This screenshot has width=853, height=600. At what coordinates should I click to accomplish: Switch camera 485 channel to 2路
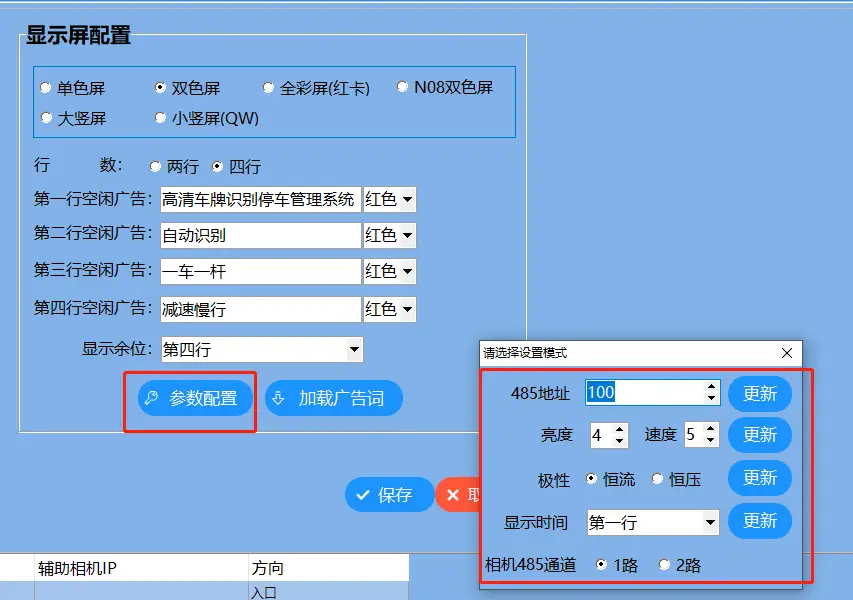click(665, 564)
